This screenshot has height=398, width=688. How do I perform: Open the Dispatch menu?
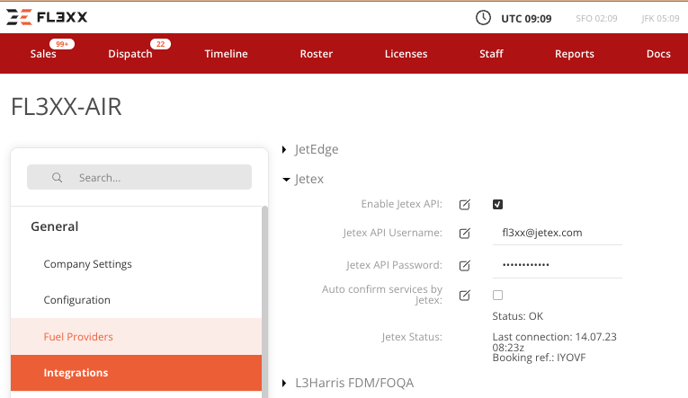tap(130, 54)
